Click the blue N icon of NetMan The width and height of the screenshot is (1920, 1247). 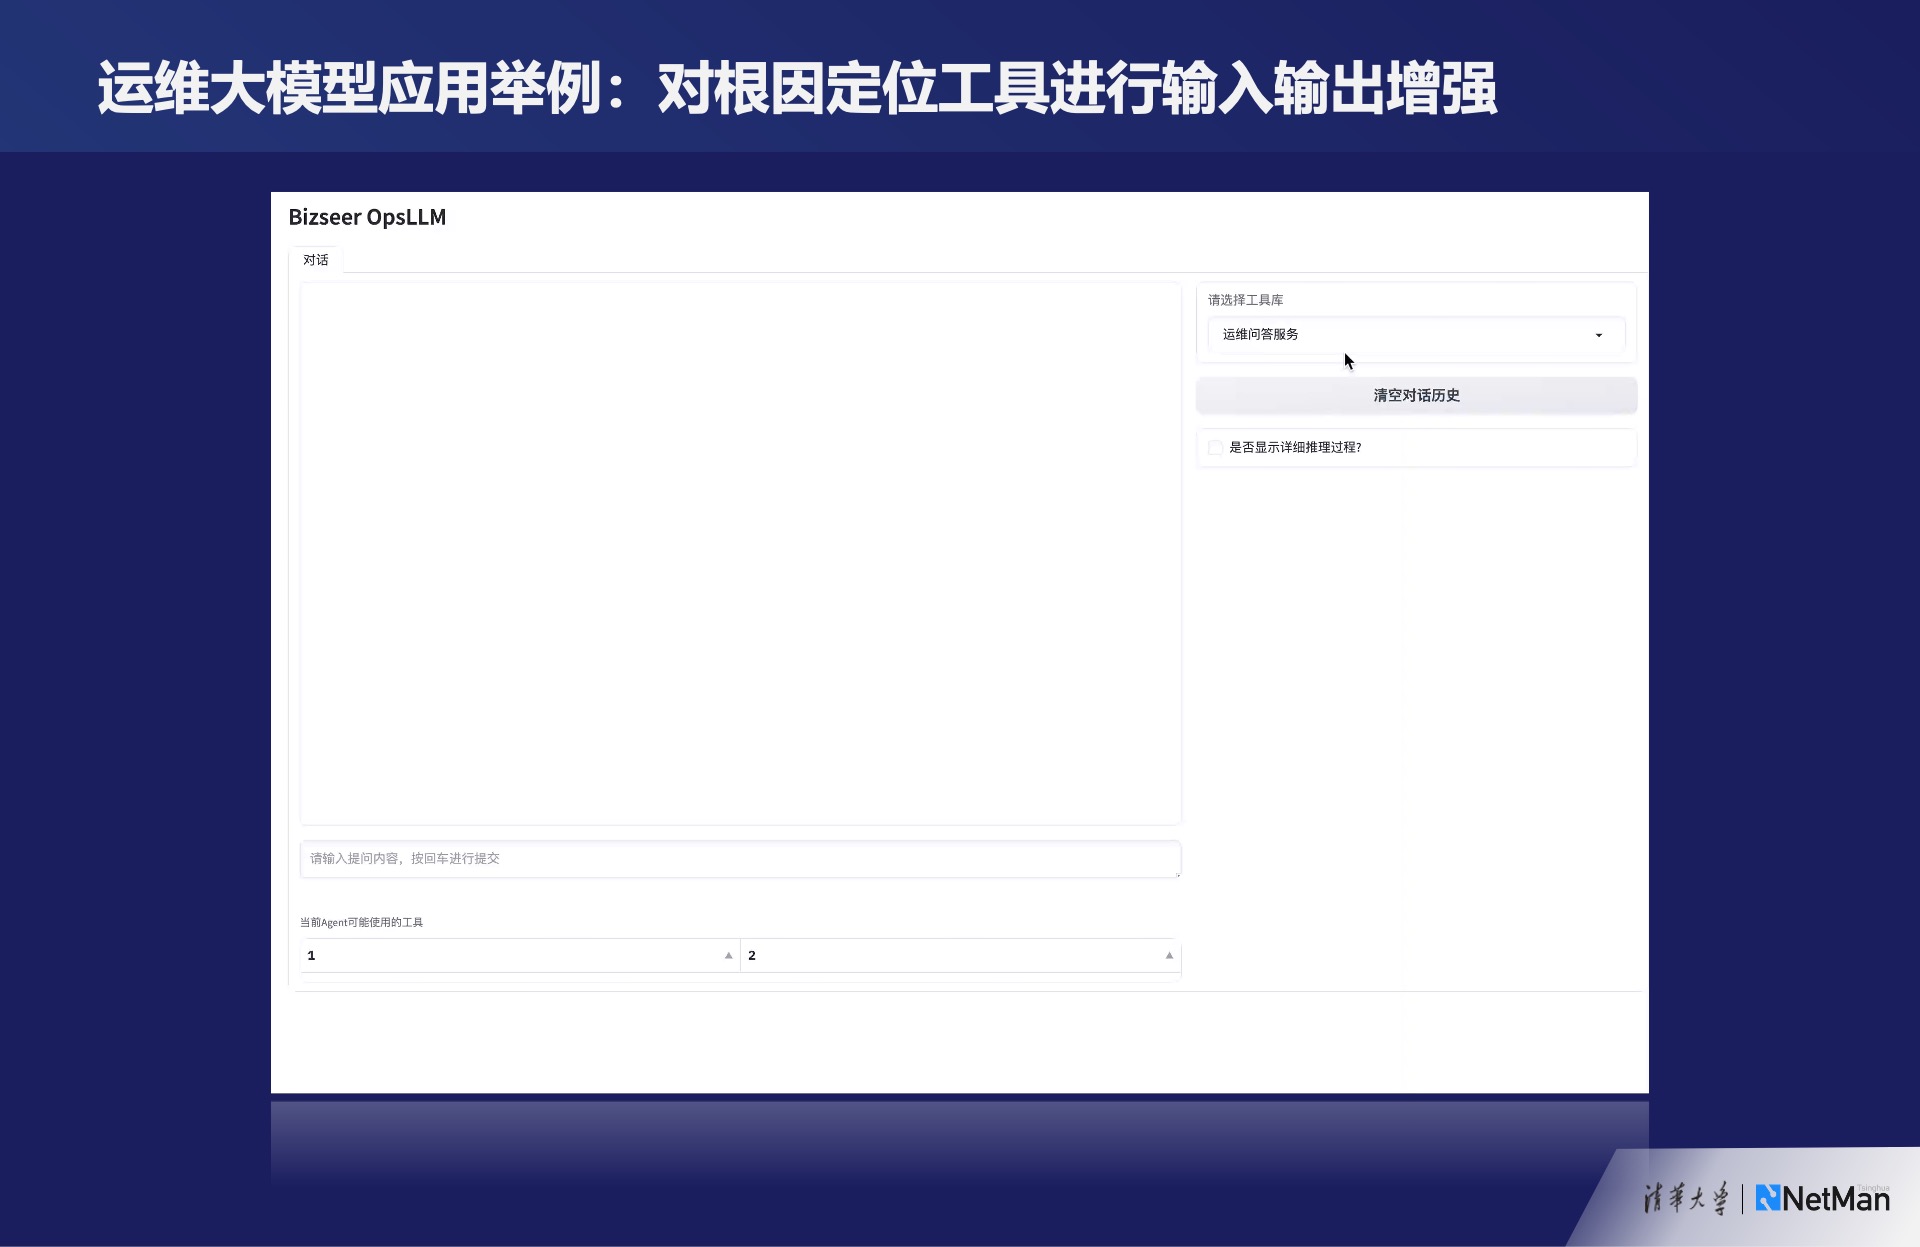[x=1767, y=1198]
